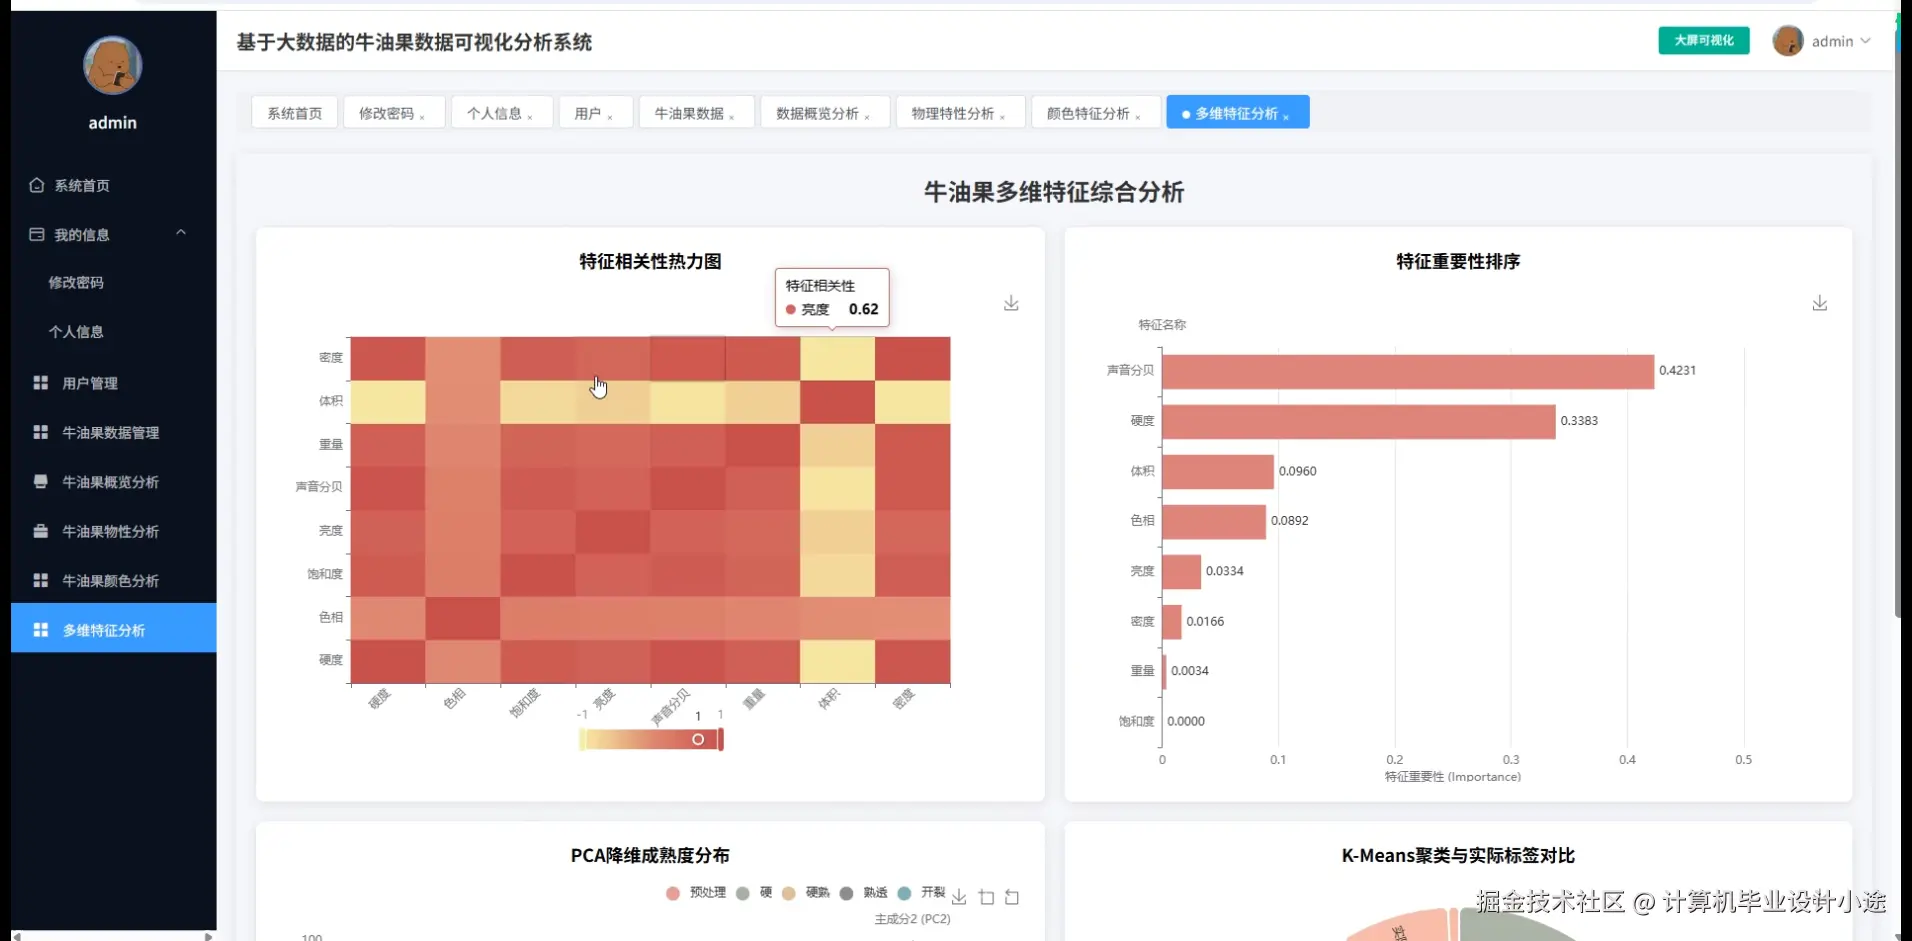Click the admin avatar in the sidebar
The width and height of the screenshot is (1912, 941).
(x=112, y=66)
